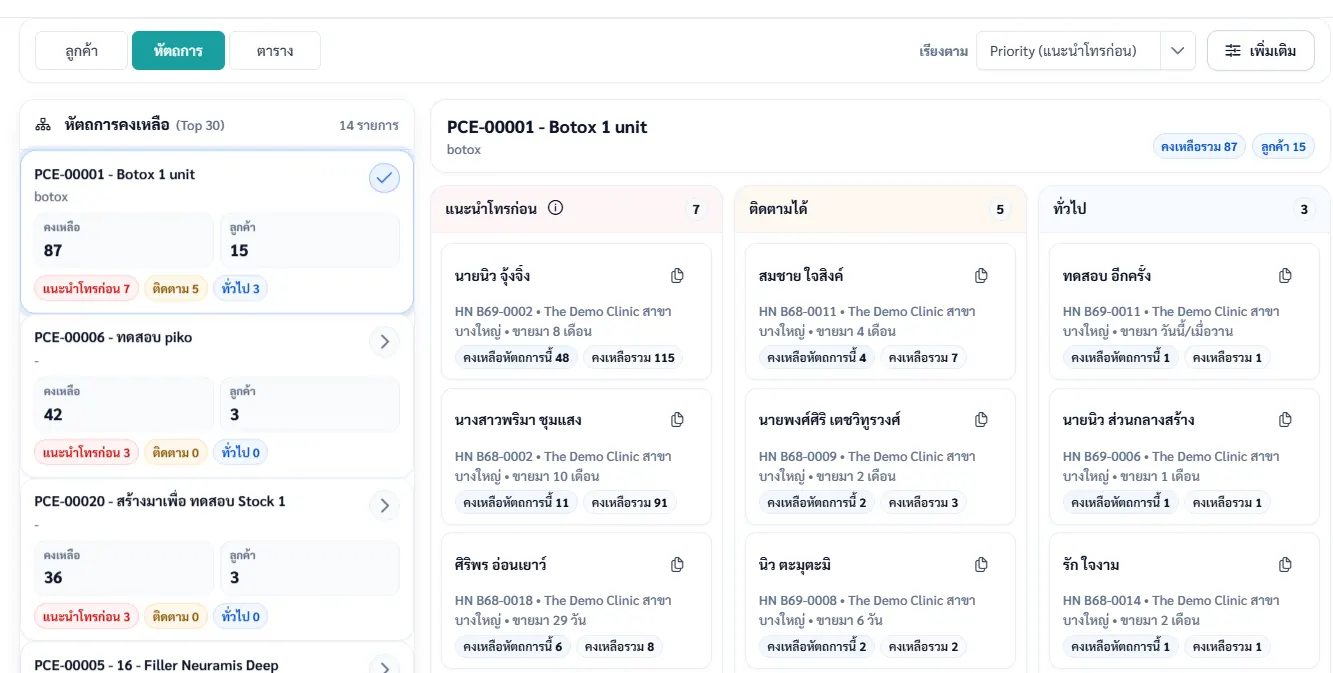
Task: Click คงเหลือหัตถการนี้ 4 badge
Action: (x=817, y=357)
